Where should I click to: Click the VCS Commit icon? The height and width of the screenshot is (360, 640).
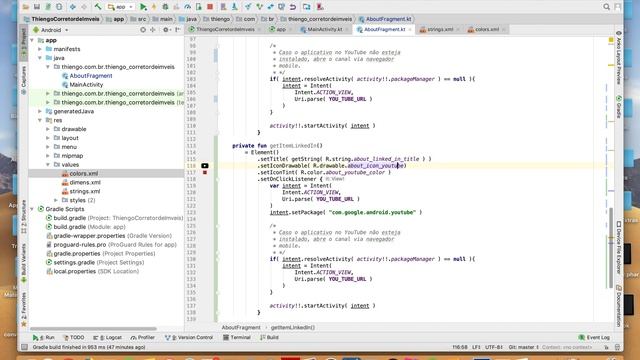[x=259, y=7]
